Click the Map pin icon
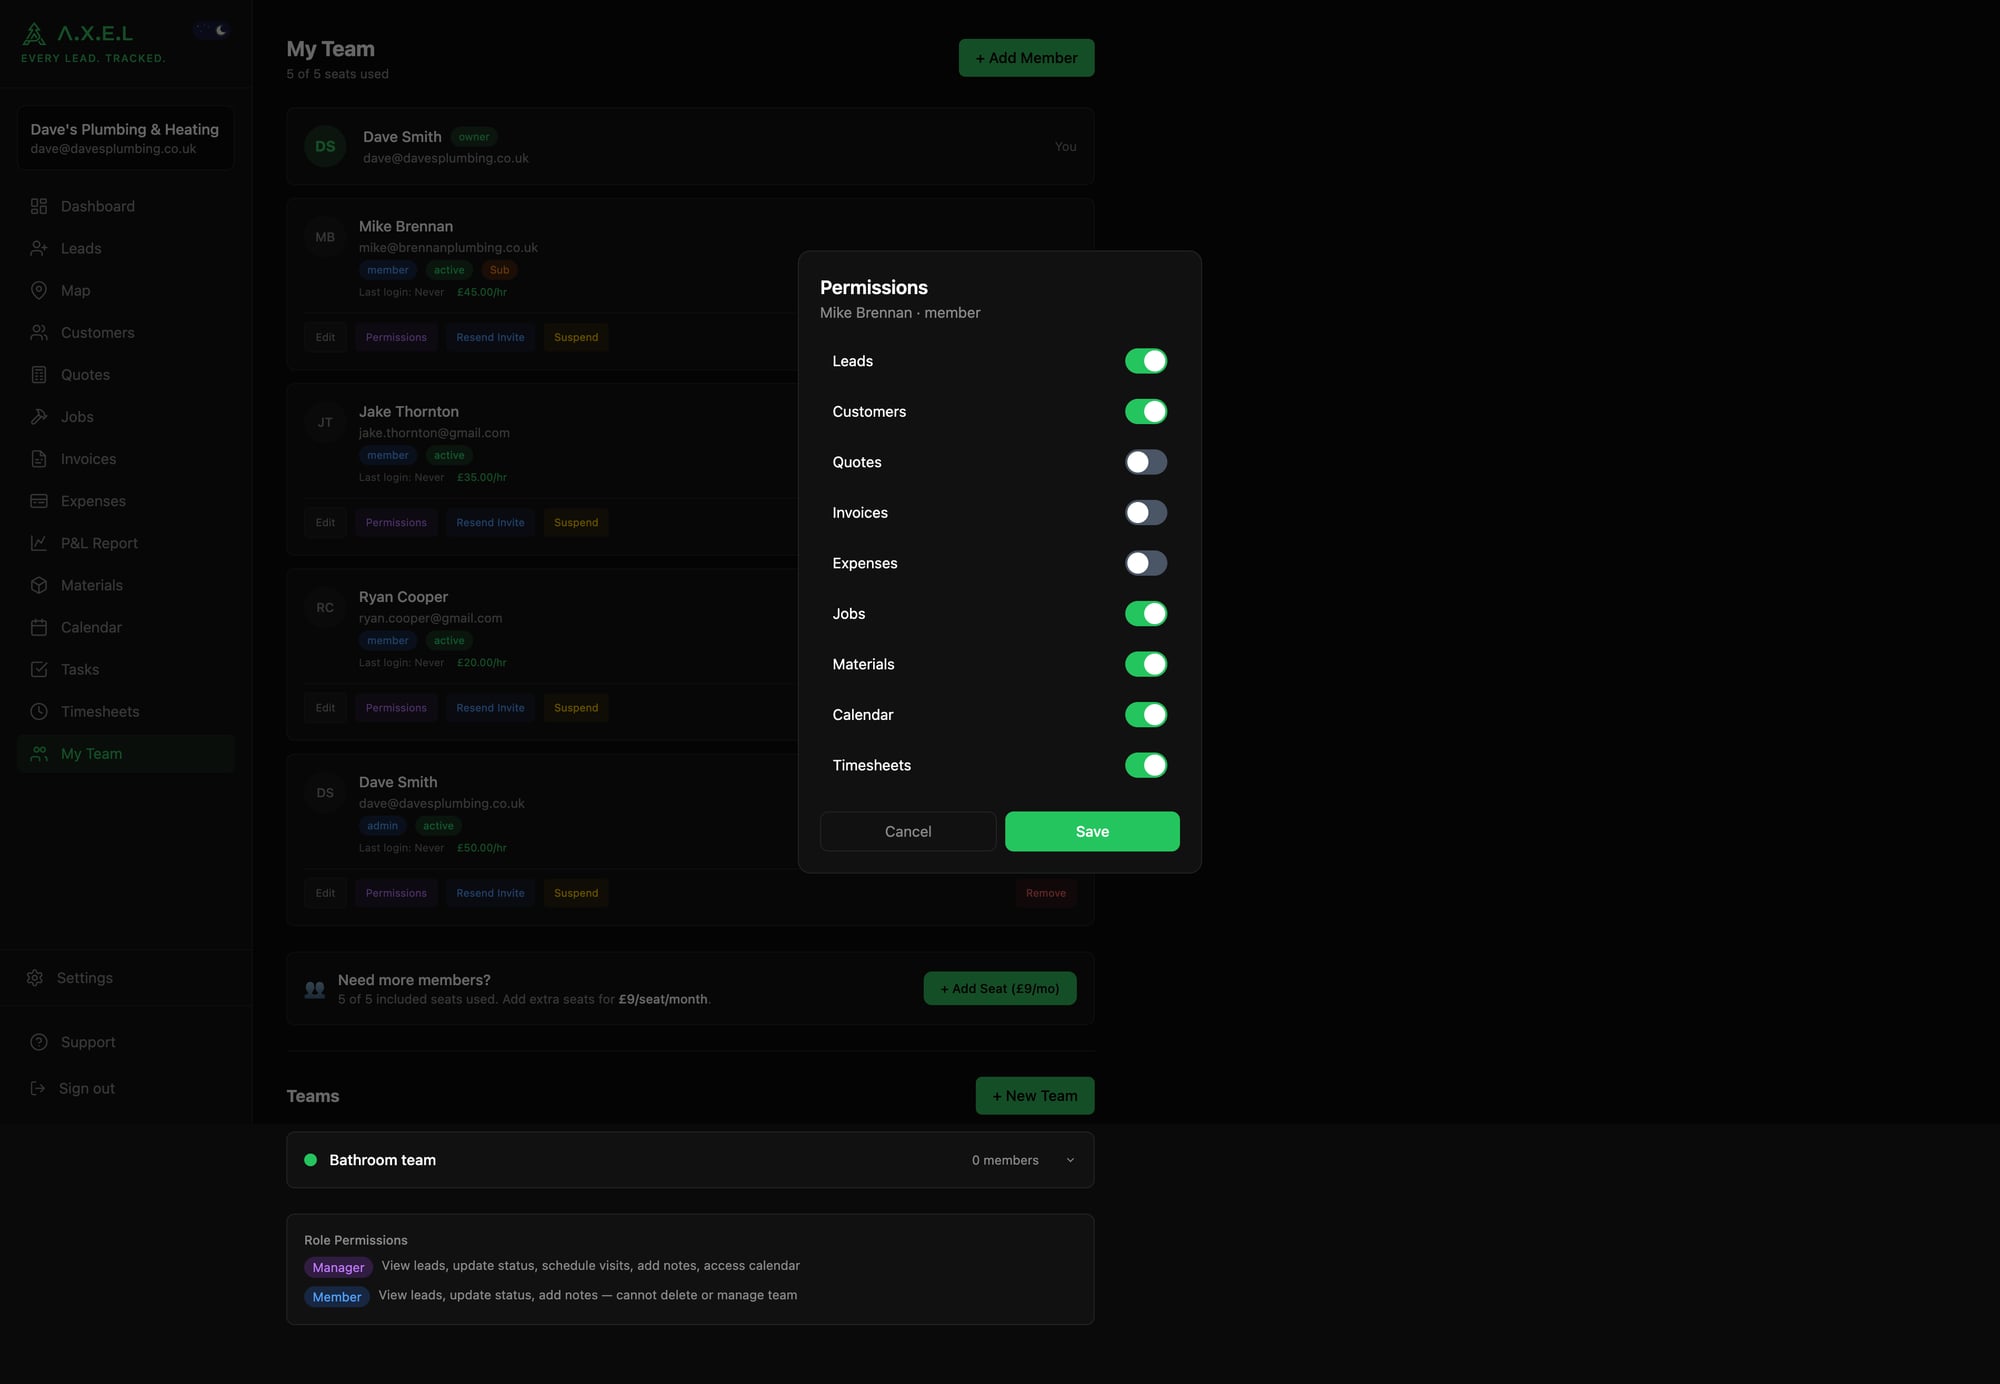 point(39,290)
